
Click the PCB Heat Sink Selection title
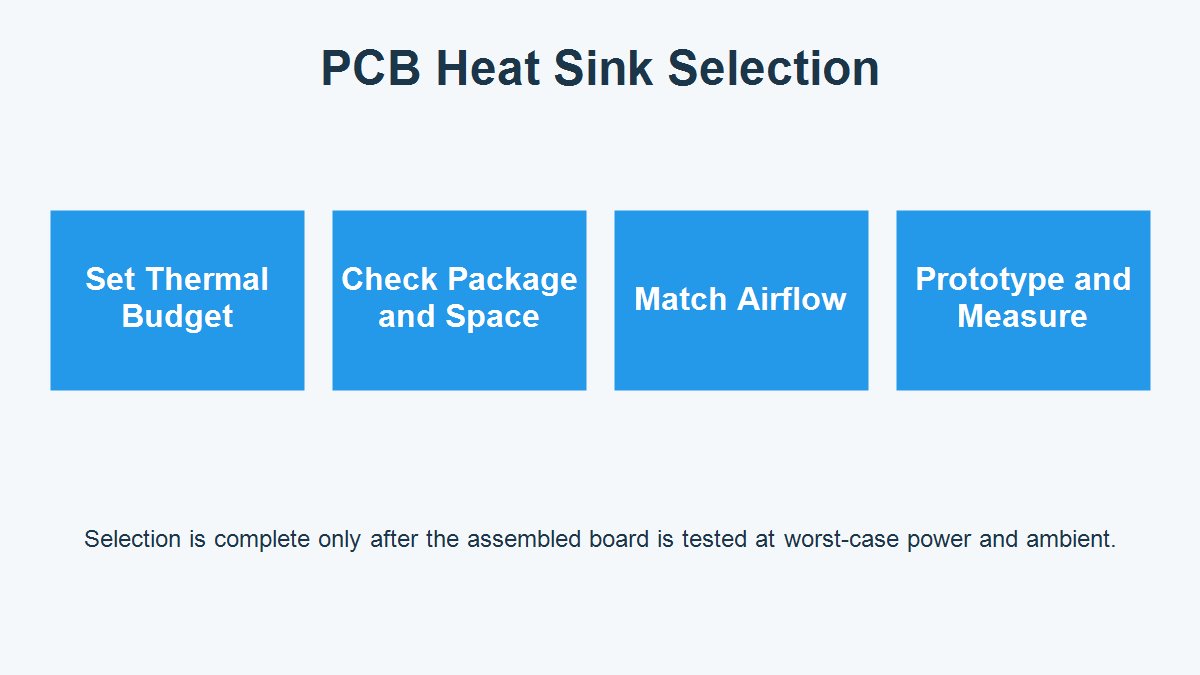[x=600, y=70]
